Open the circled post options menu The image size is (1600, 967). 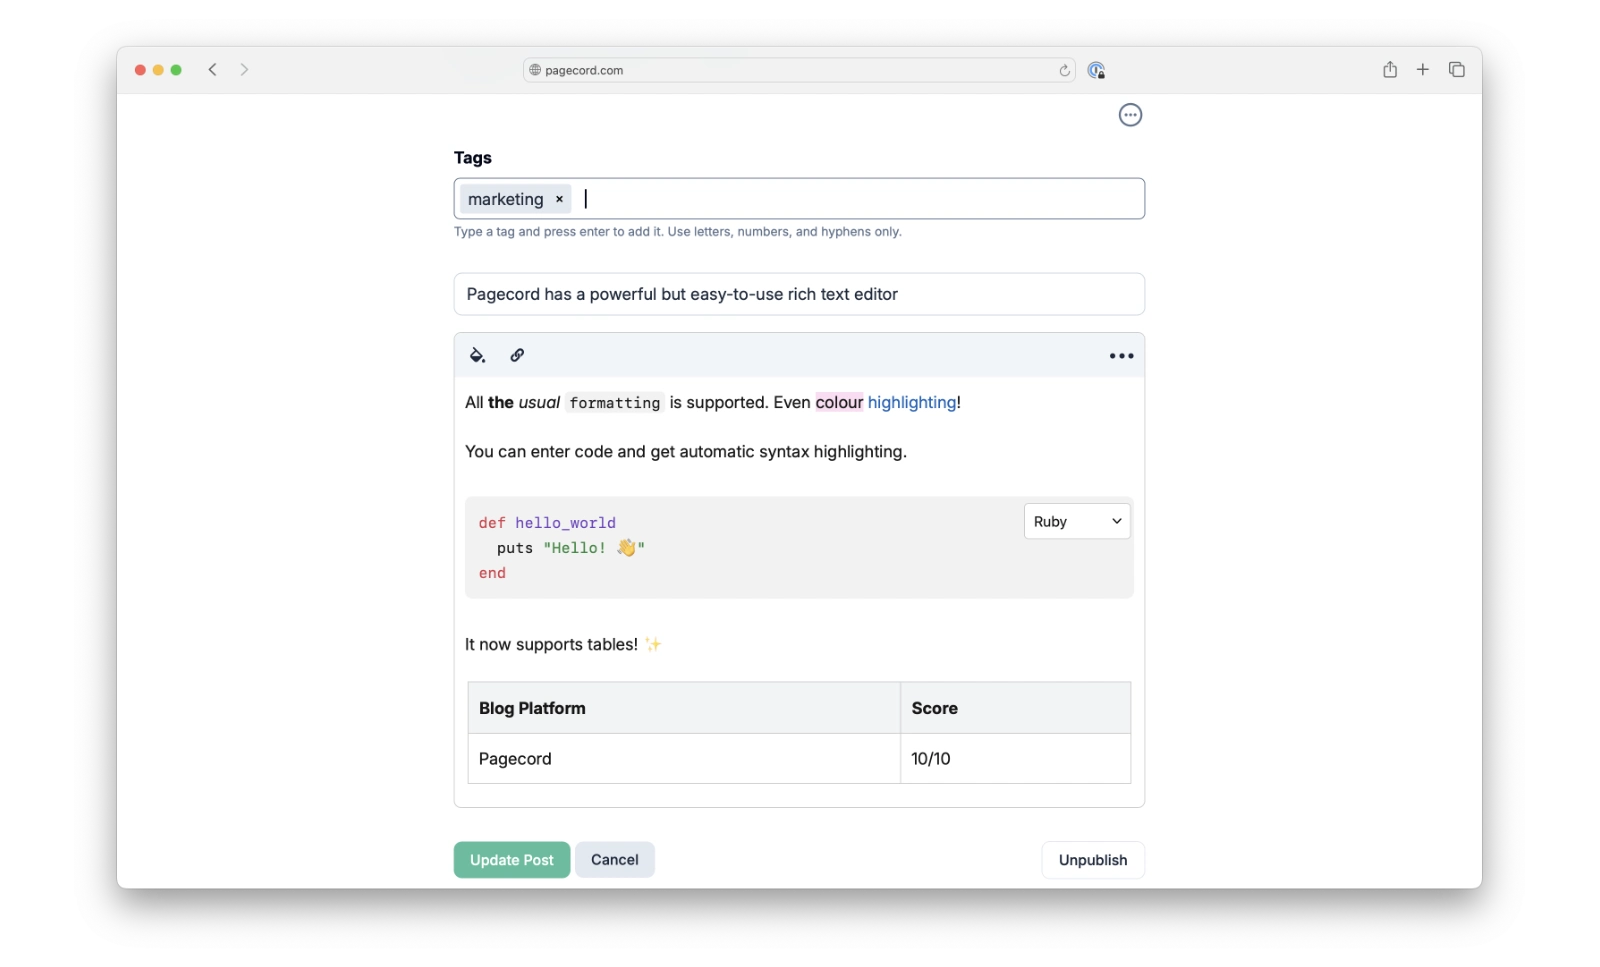1130,114
